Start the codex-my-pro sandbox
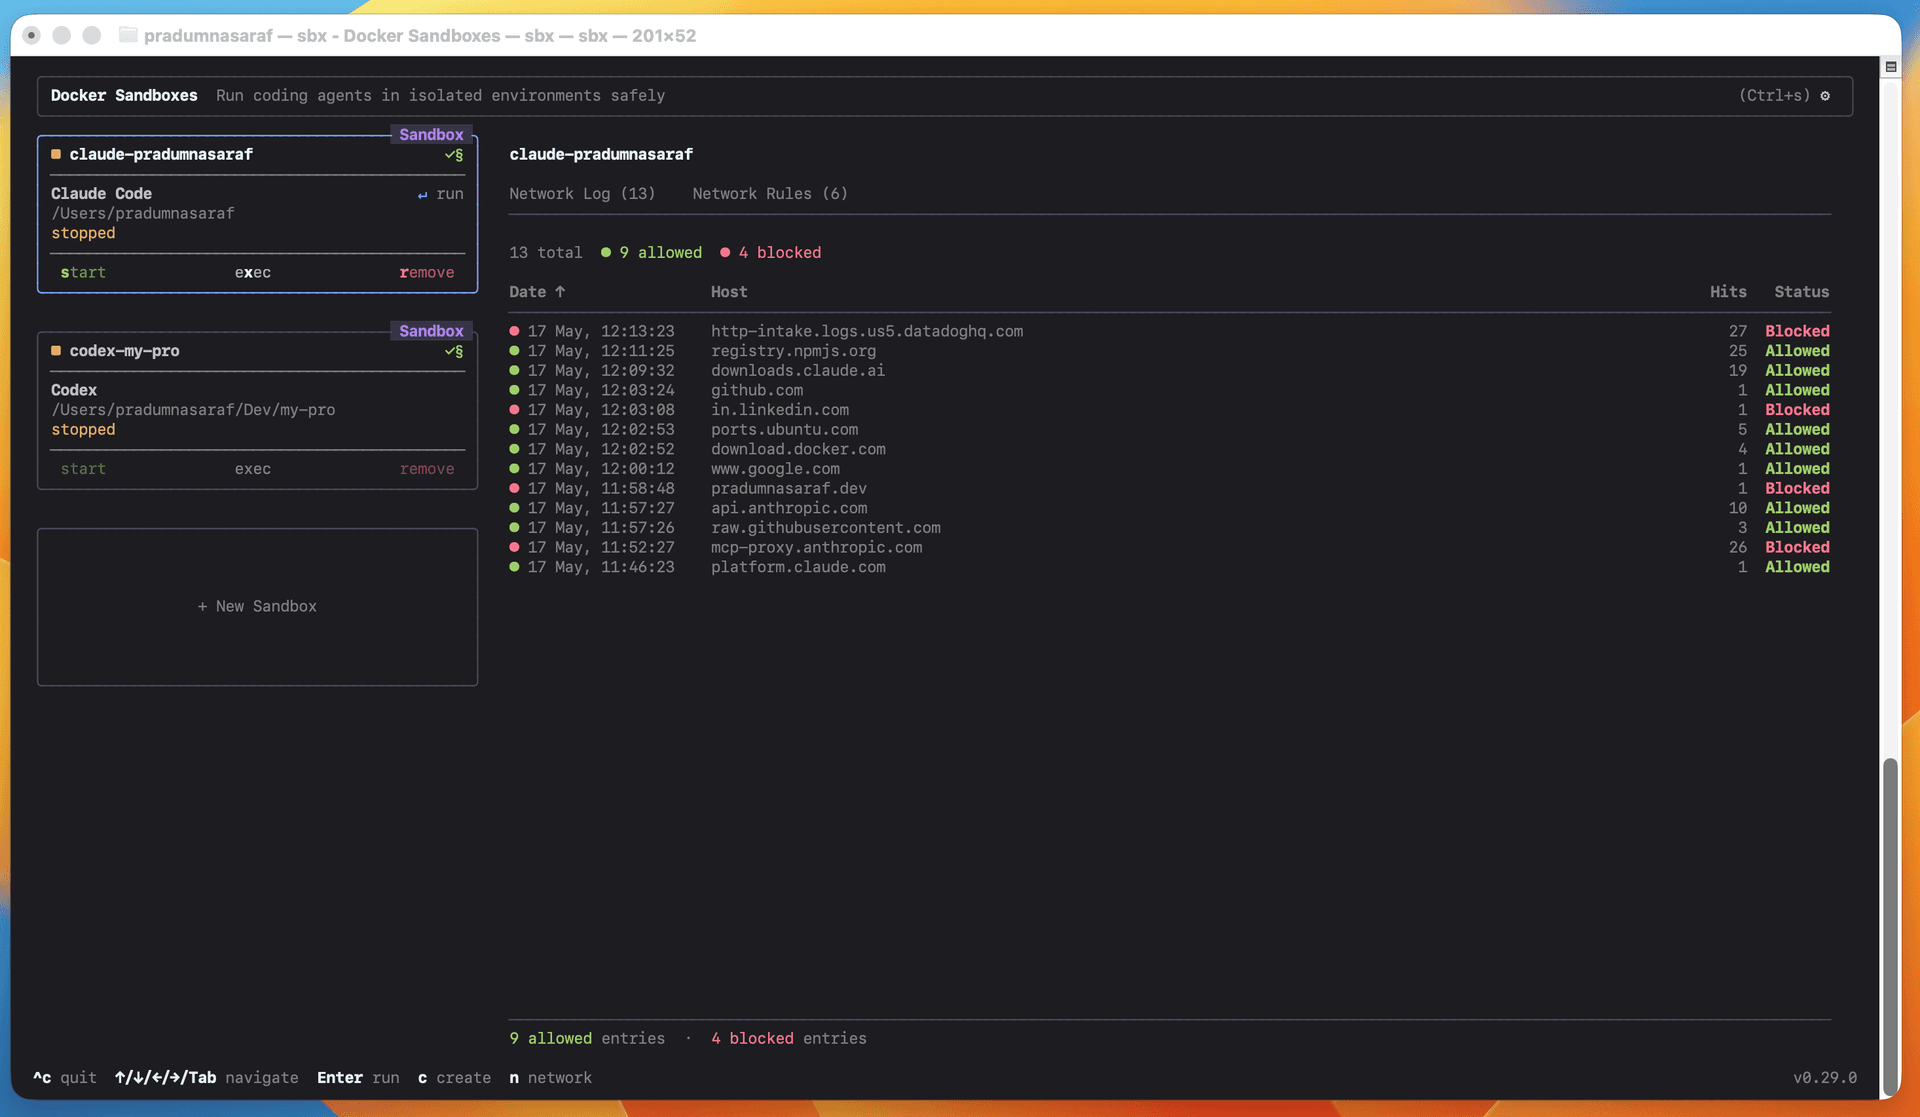The width and height of the screenshot is (1920, 1117). point(83,469)
